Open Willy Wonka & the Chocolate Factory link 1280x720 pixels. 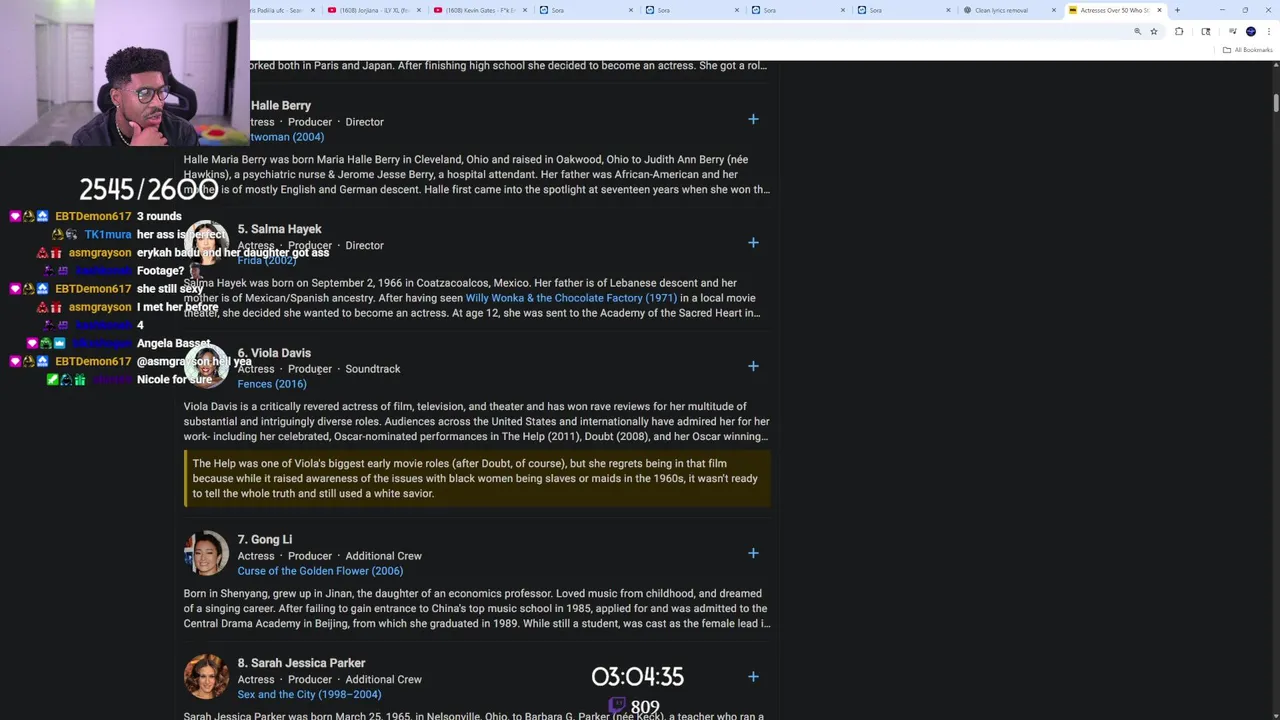click(571, 298)
